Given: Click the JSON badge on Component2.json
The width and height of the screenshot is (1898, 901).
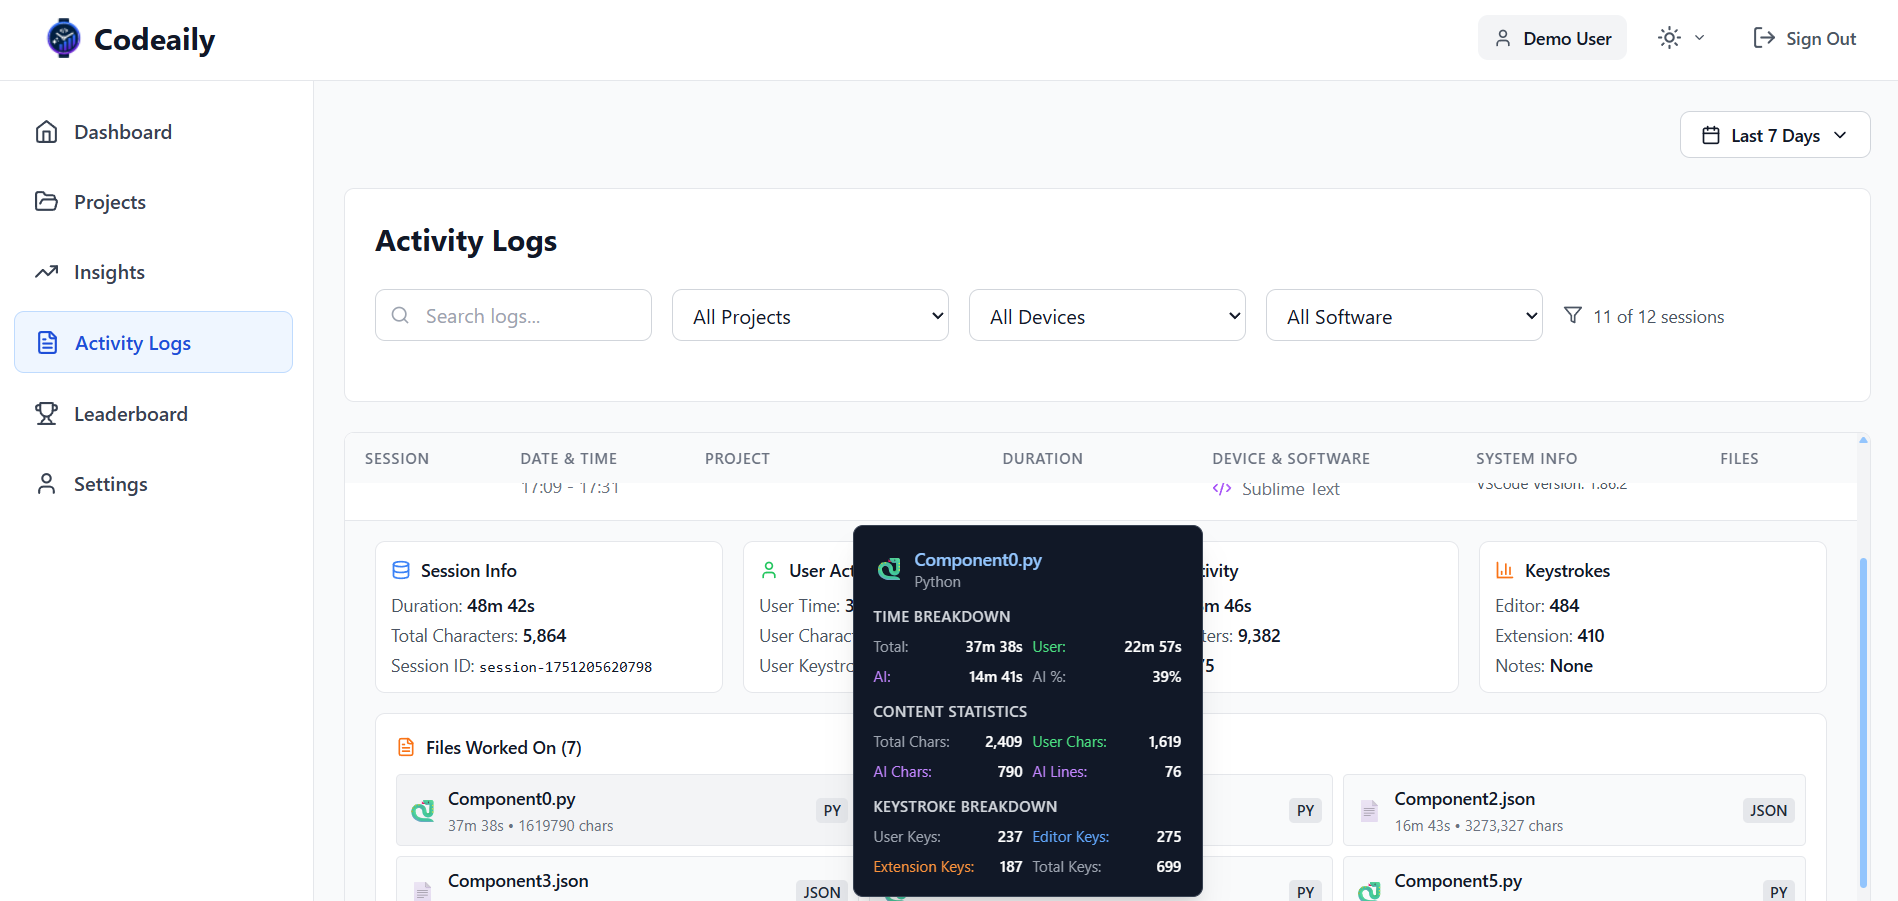Looking at the screenshot, I should point(1768,810).
